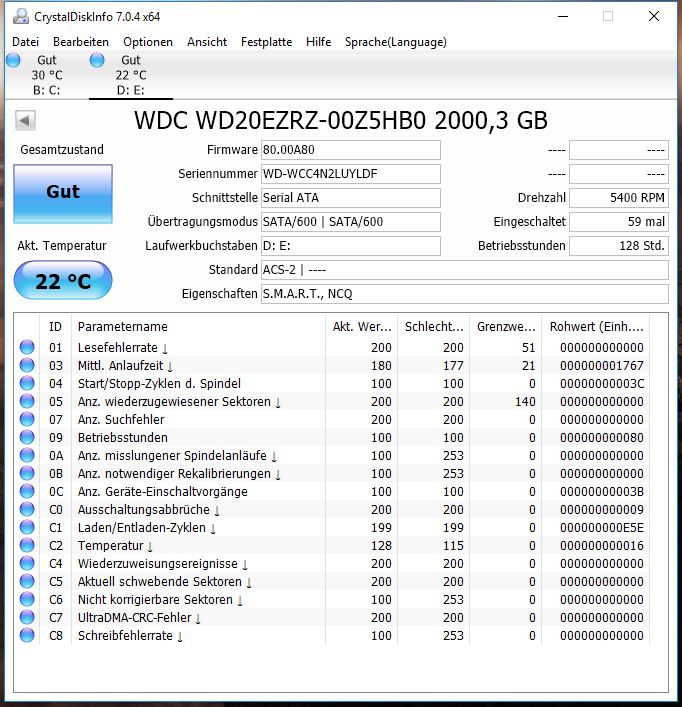Click status orb for Schreibfehlerrate row
This screenshot has width=682, height=707.
coord(27,635)
